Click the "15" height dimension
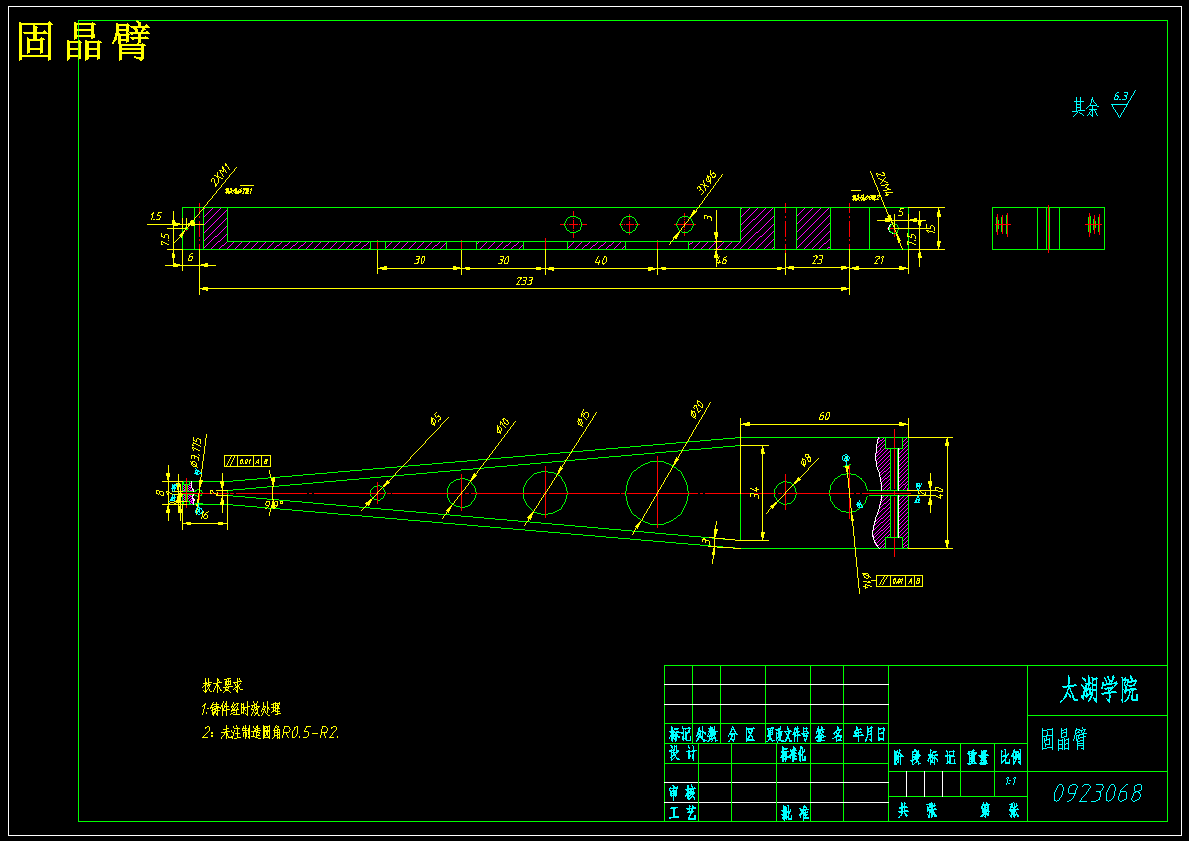This screenshot has width=1189, height=841. pyautogui.click(x=932, y=227)
